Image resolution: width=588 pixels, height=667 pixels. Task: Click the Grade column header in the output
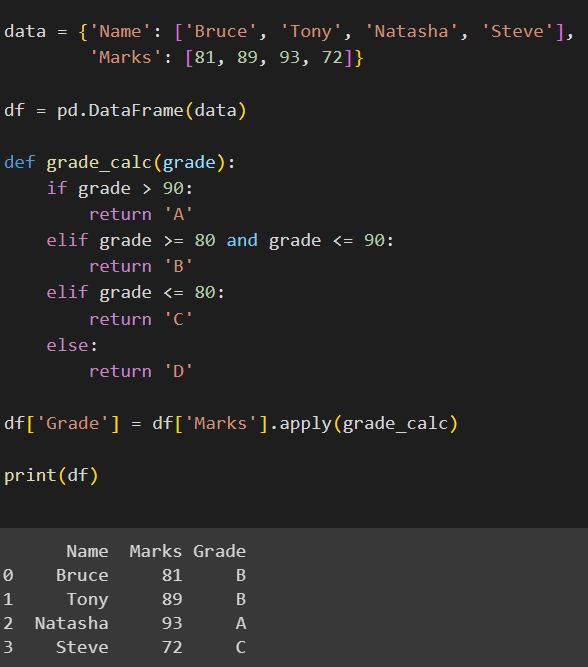point(220,551)
